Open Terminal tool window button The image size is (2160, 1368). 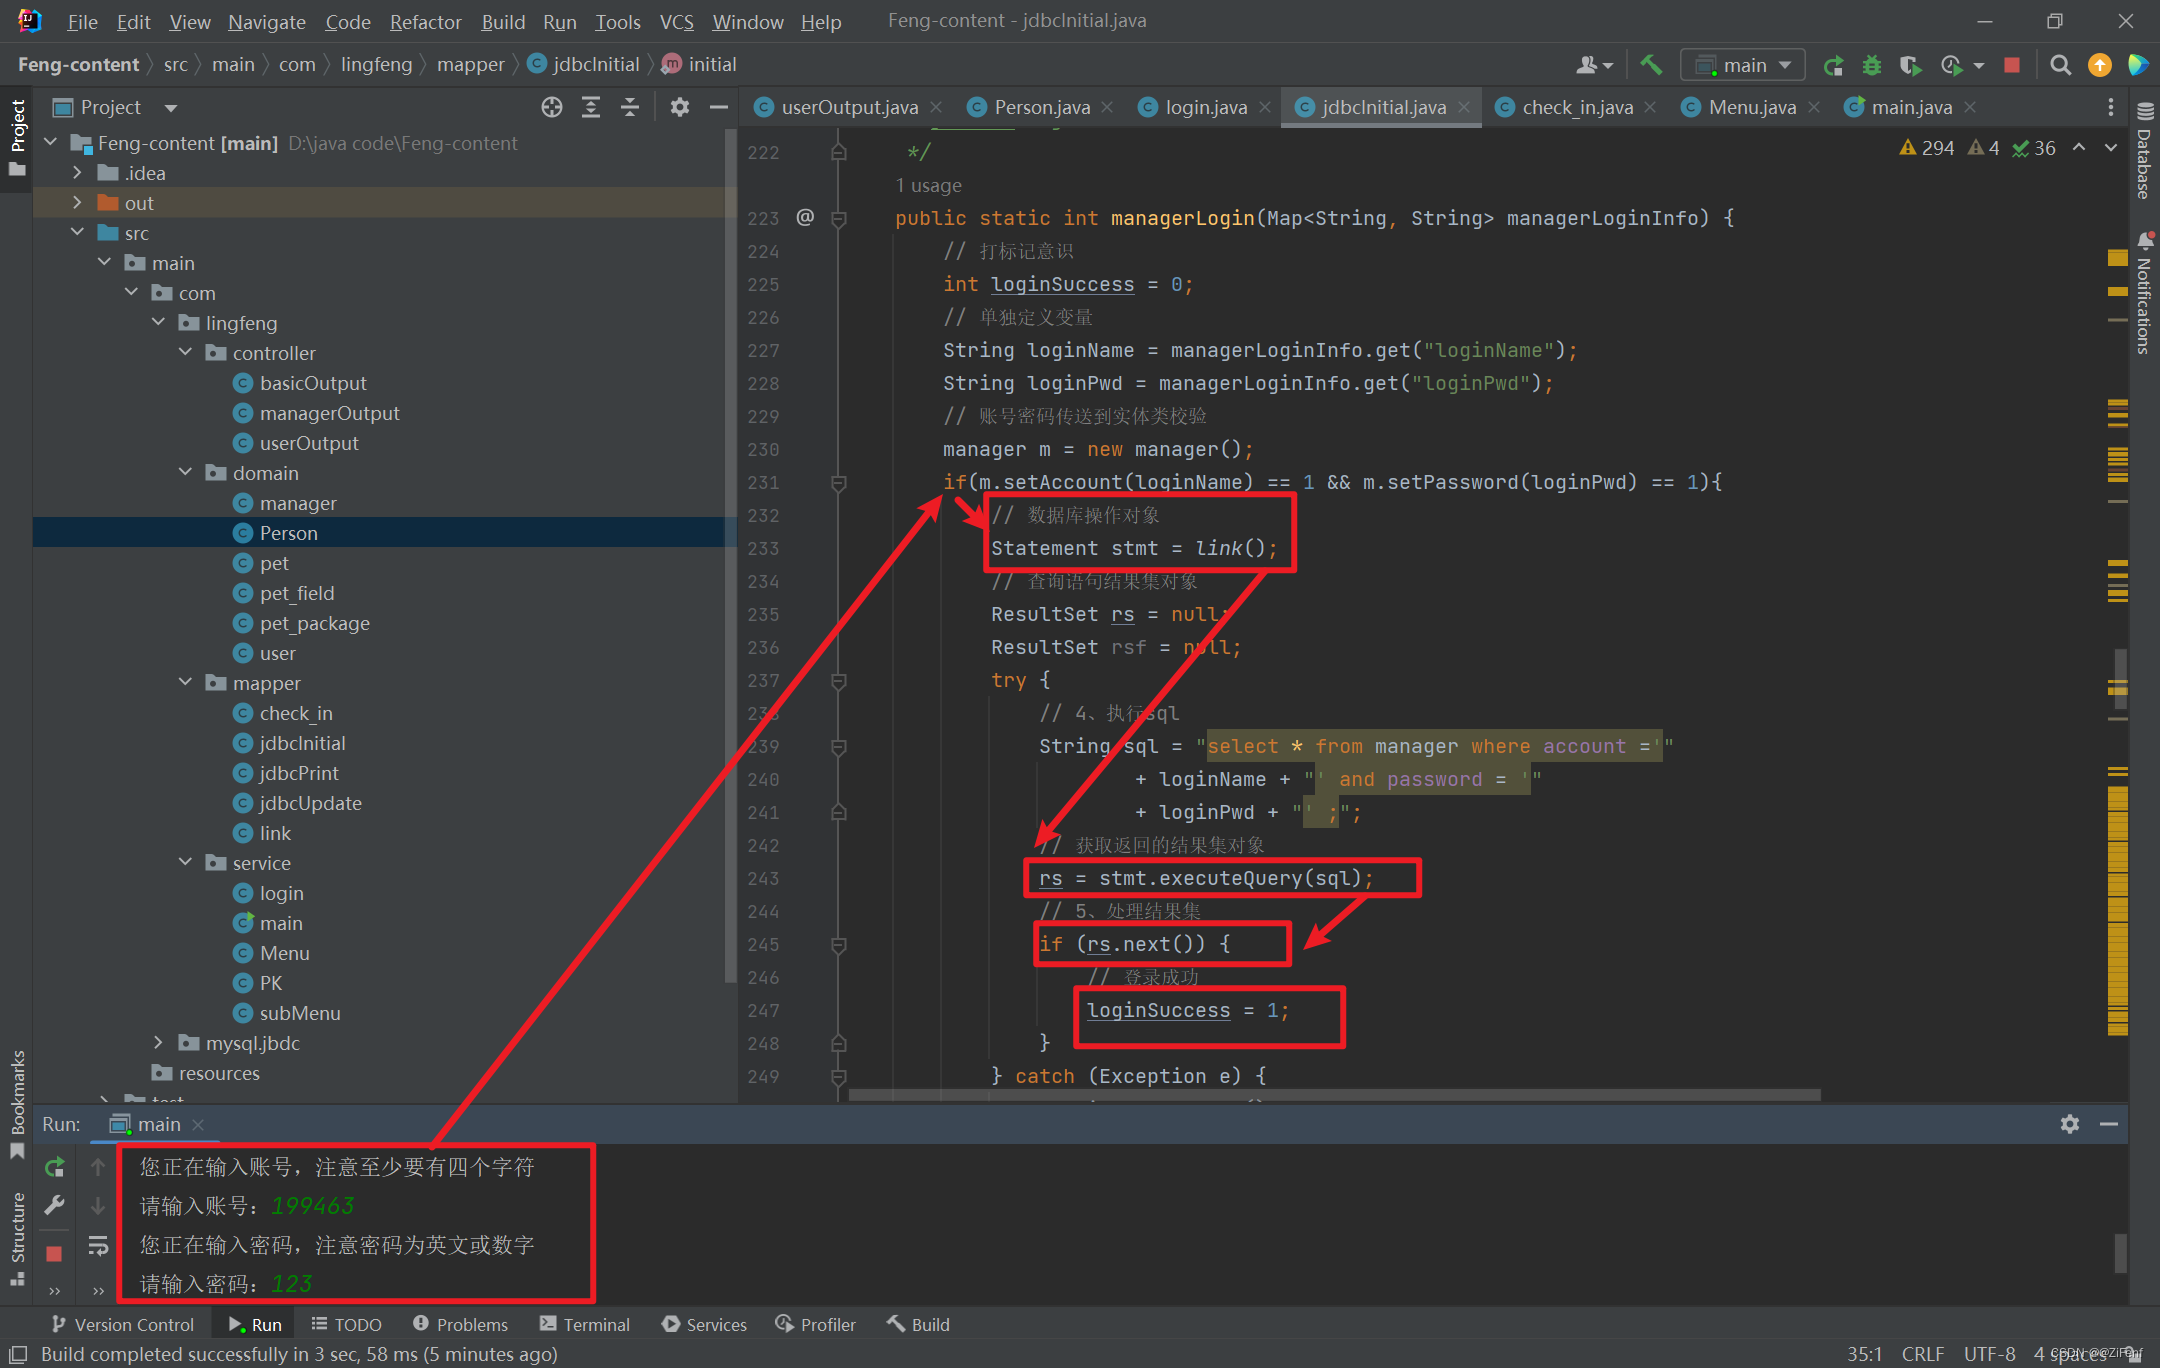coord(585,1324)
